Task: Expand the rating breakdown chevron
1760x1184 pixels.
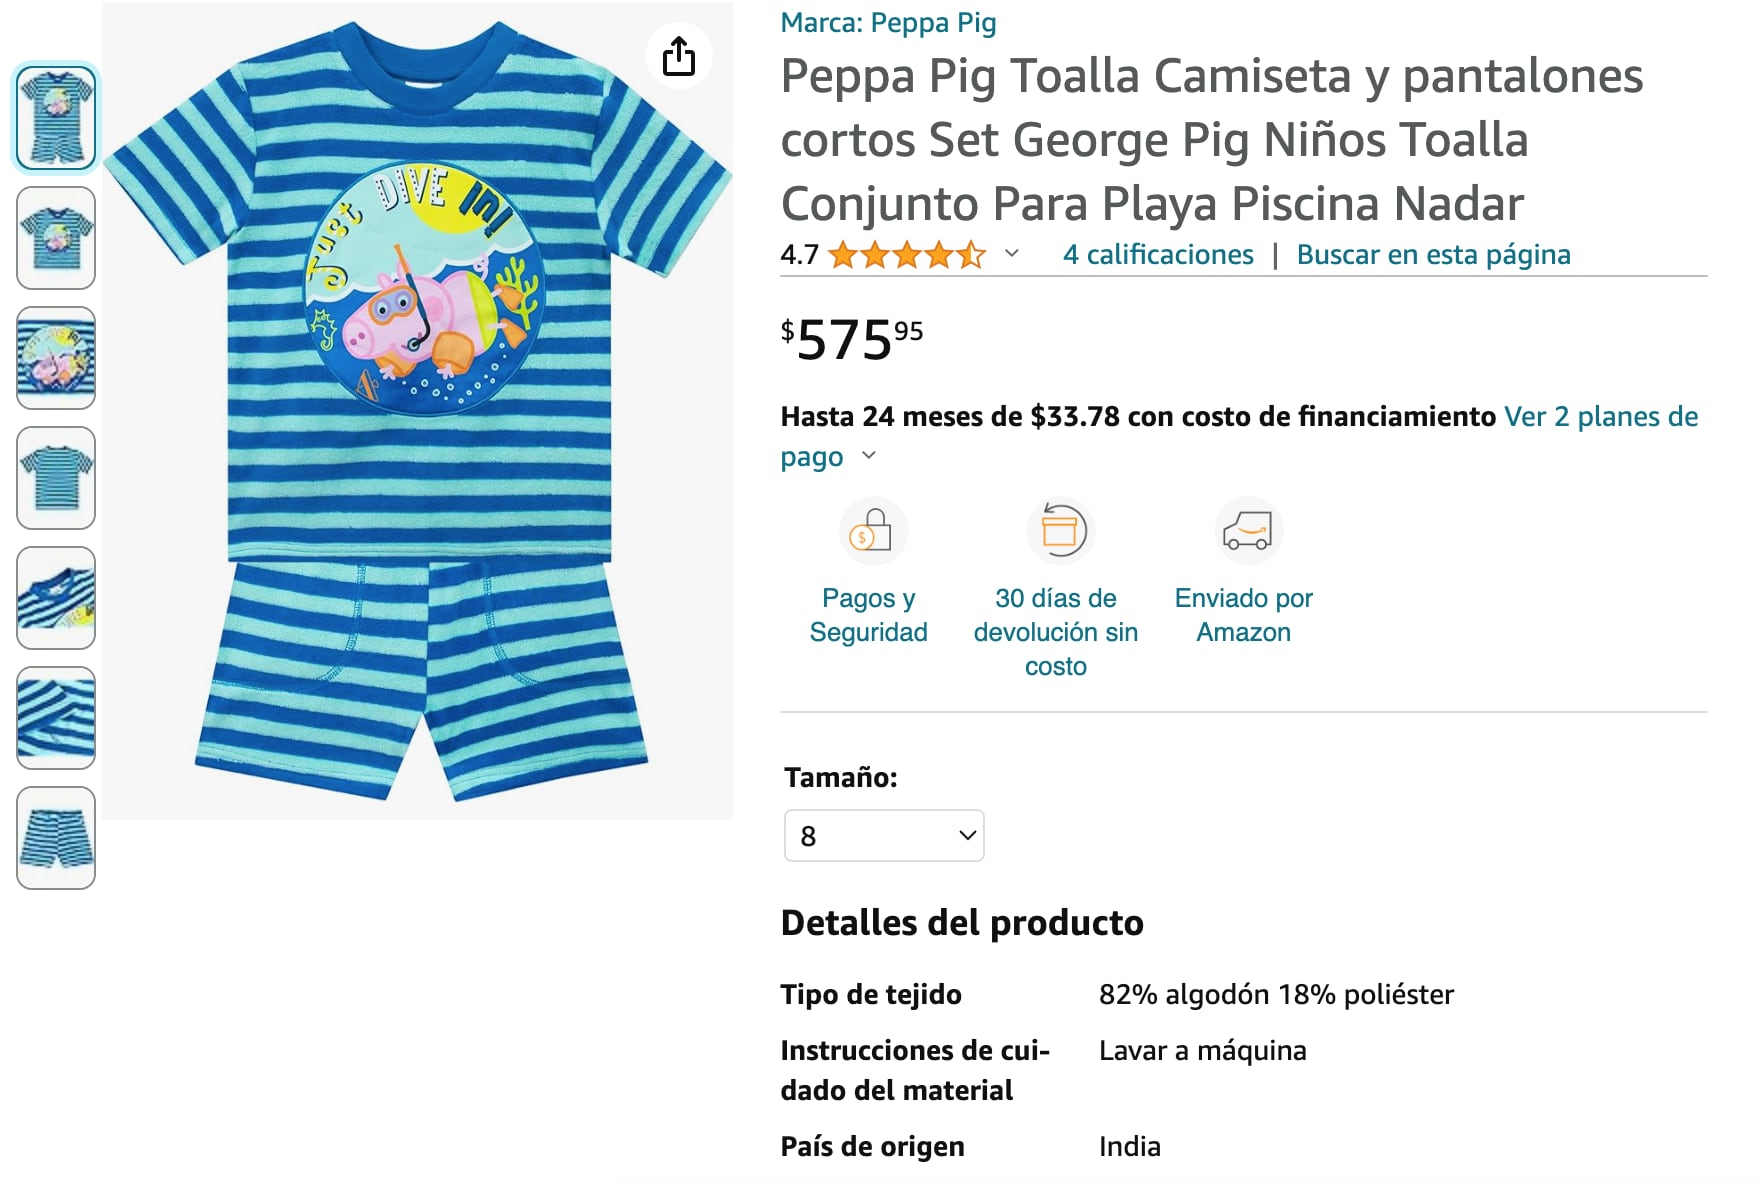Action: [1012, 254]
